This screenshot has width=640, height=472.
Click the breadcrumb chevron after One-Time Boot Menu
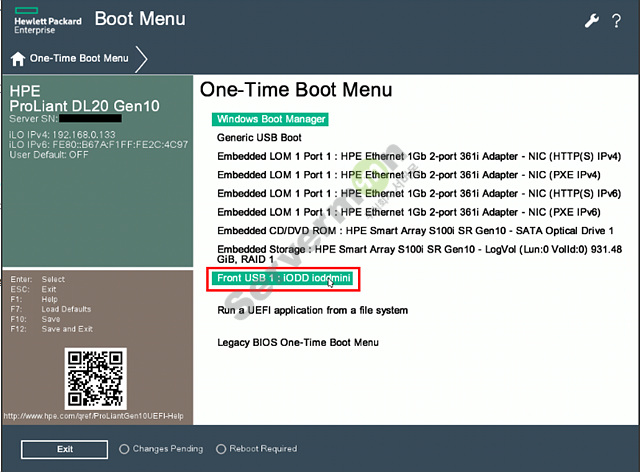(141, 59)
